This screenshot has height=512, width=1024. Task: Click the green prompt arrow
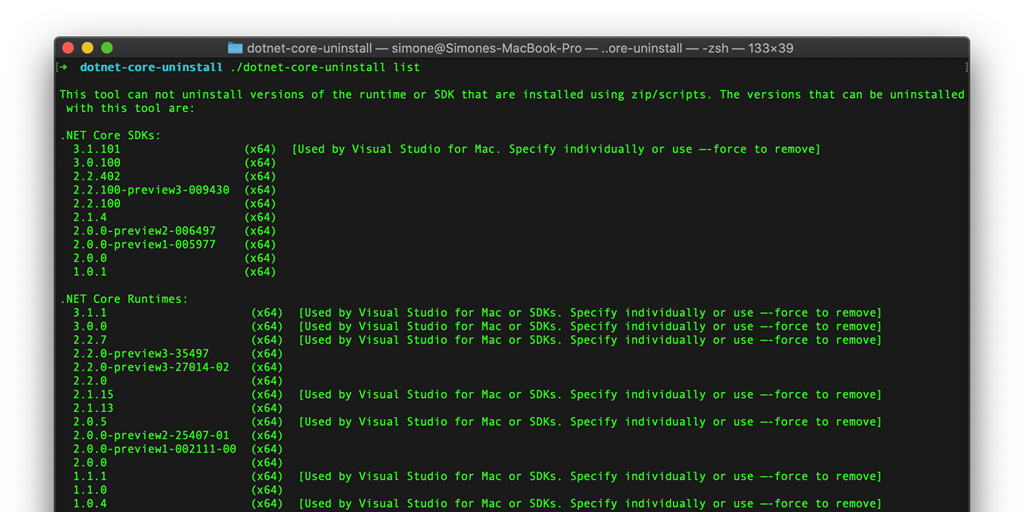pos(63,68)
